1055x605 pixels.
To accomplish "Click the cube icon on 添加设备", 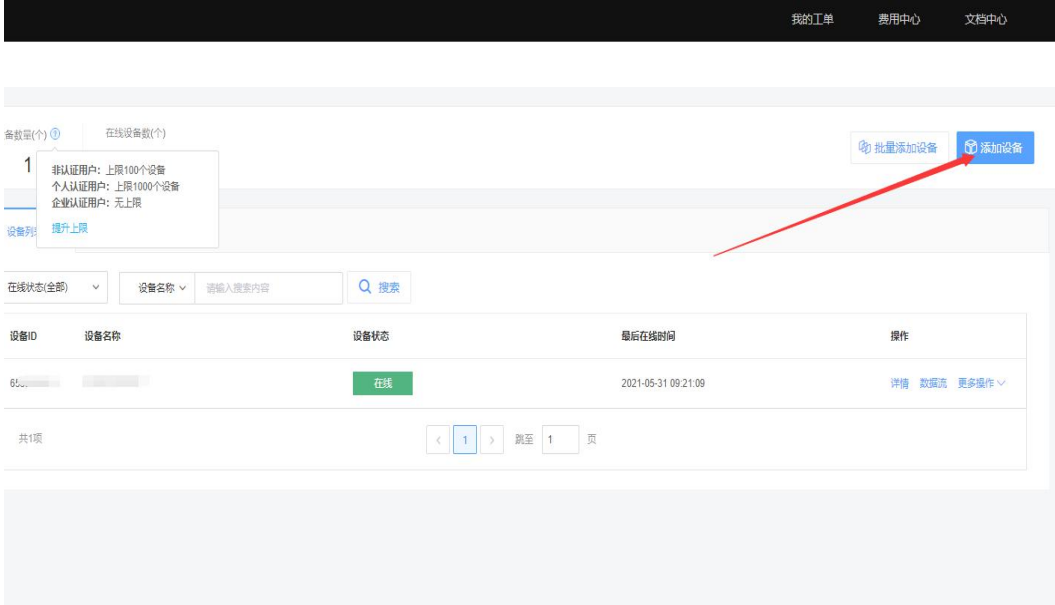I will pyautogui.click(x=970, y=148).
